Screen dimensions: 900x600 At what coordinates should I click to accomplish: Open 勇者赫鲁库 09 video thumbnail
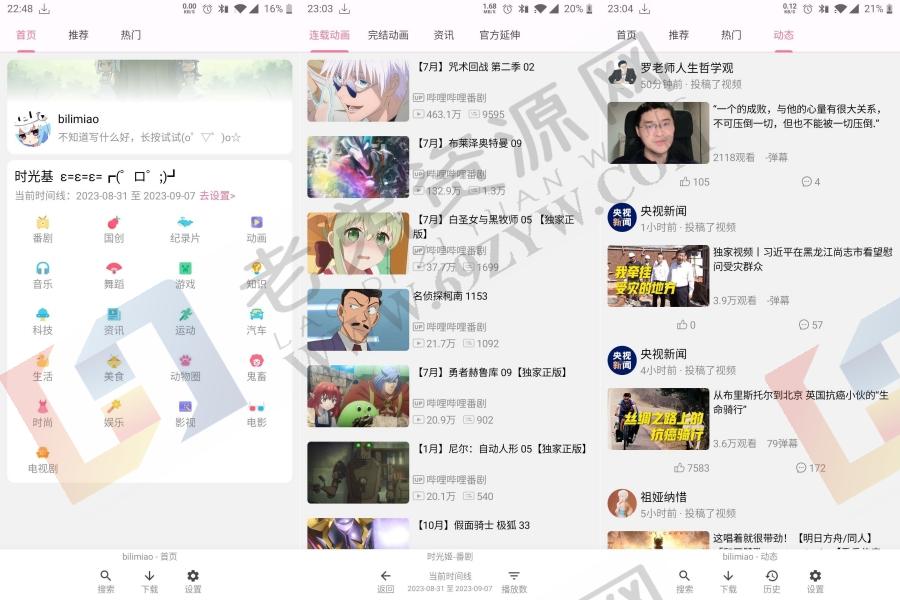point(358,396)
